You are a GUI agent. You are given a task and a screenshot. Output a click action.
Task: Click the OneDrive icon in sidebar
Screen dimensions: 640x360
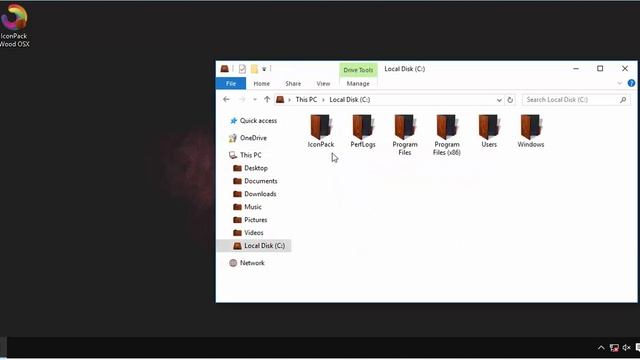(x=233, y=138)
